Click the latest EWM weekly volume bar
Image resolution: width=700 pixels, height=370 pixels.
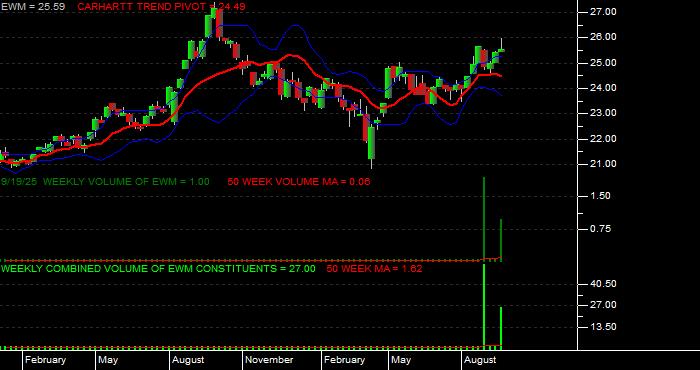click(x=501, y=240)
